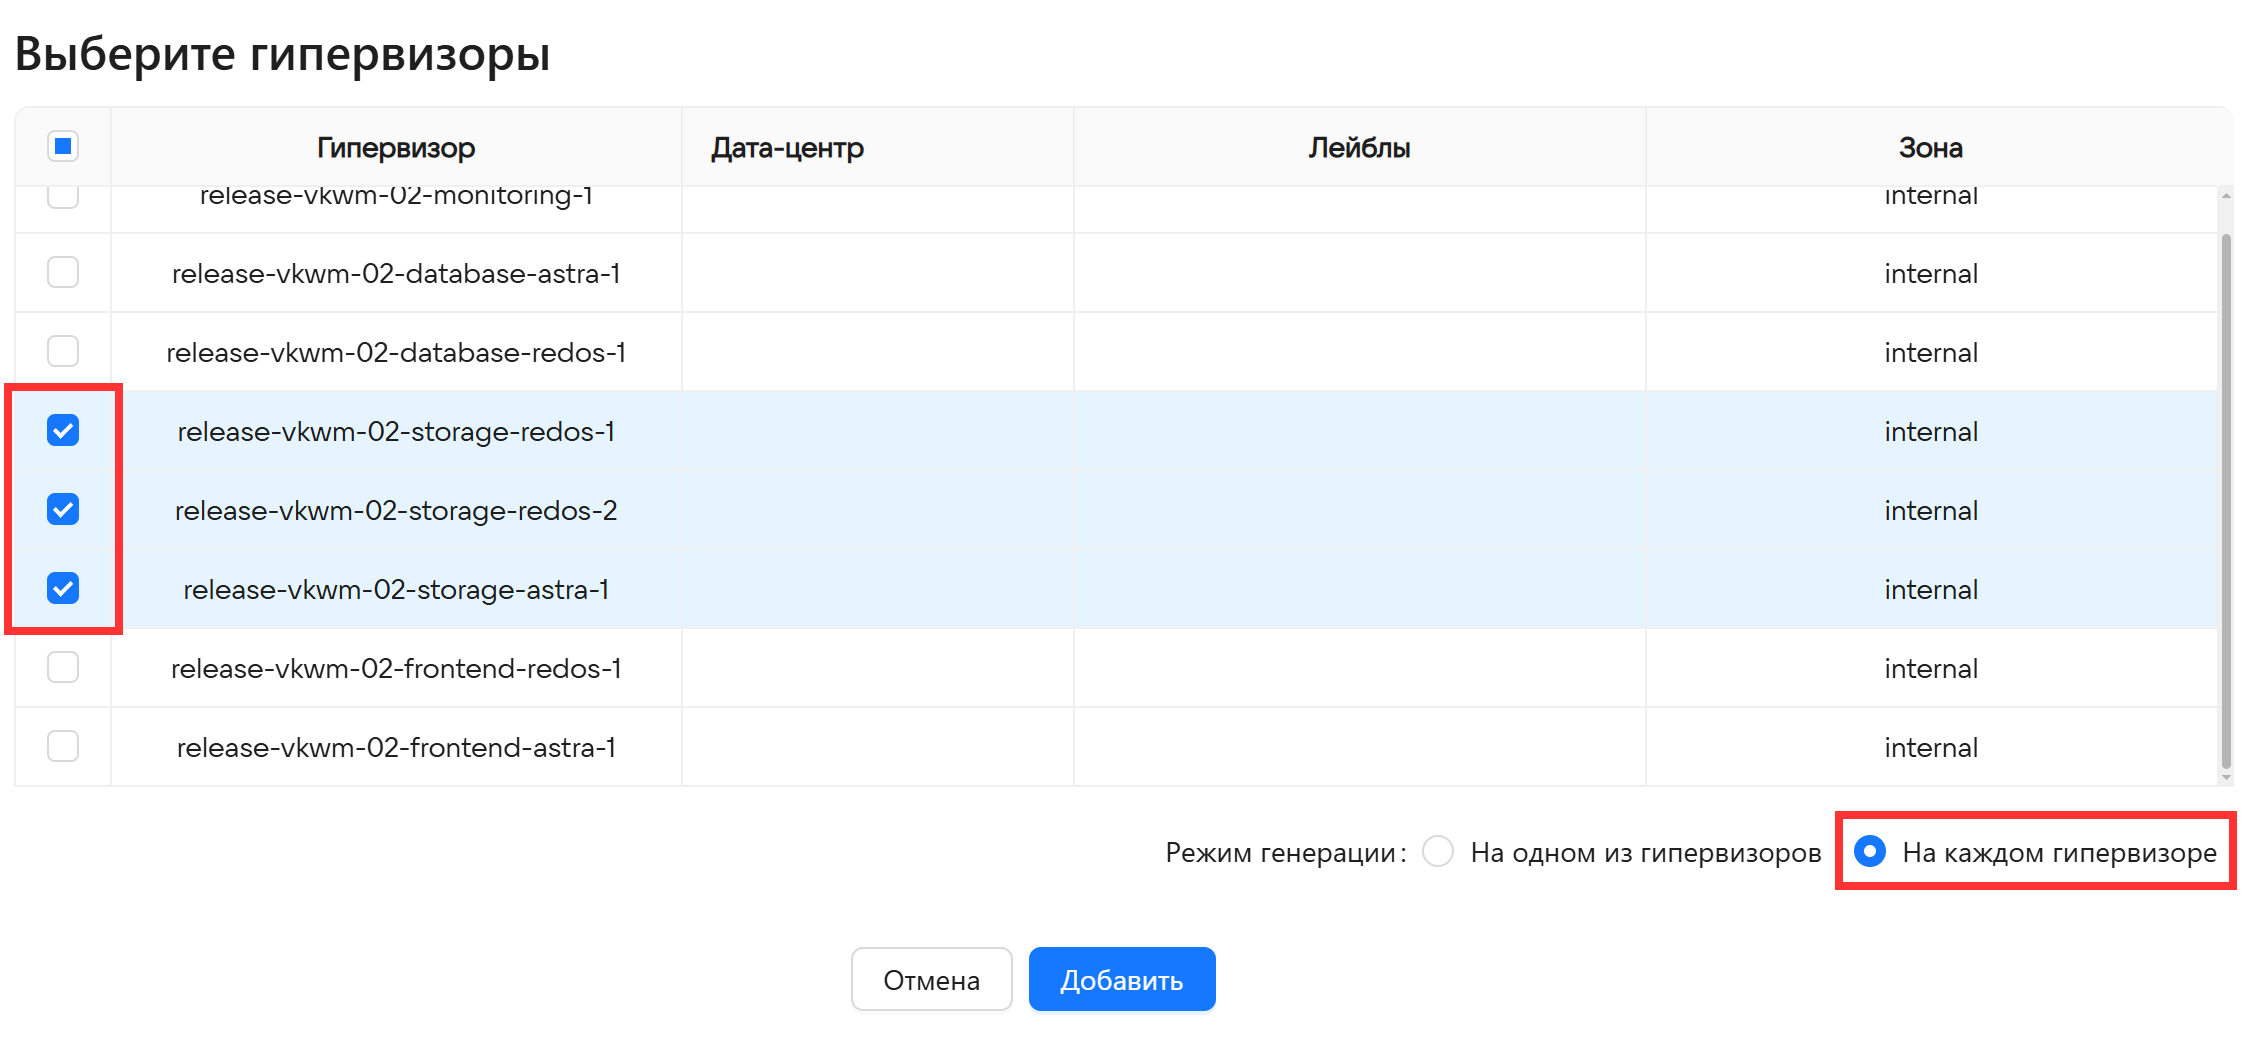Screen dimensions: 2255x1042
Task: Click the 'Режим генерации' label
Action: click(x=1286, y=852)
